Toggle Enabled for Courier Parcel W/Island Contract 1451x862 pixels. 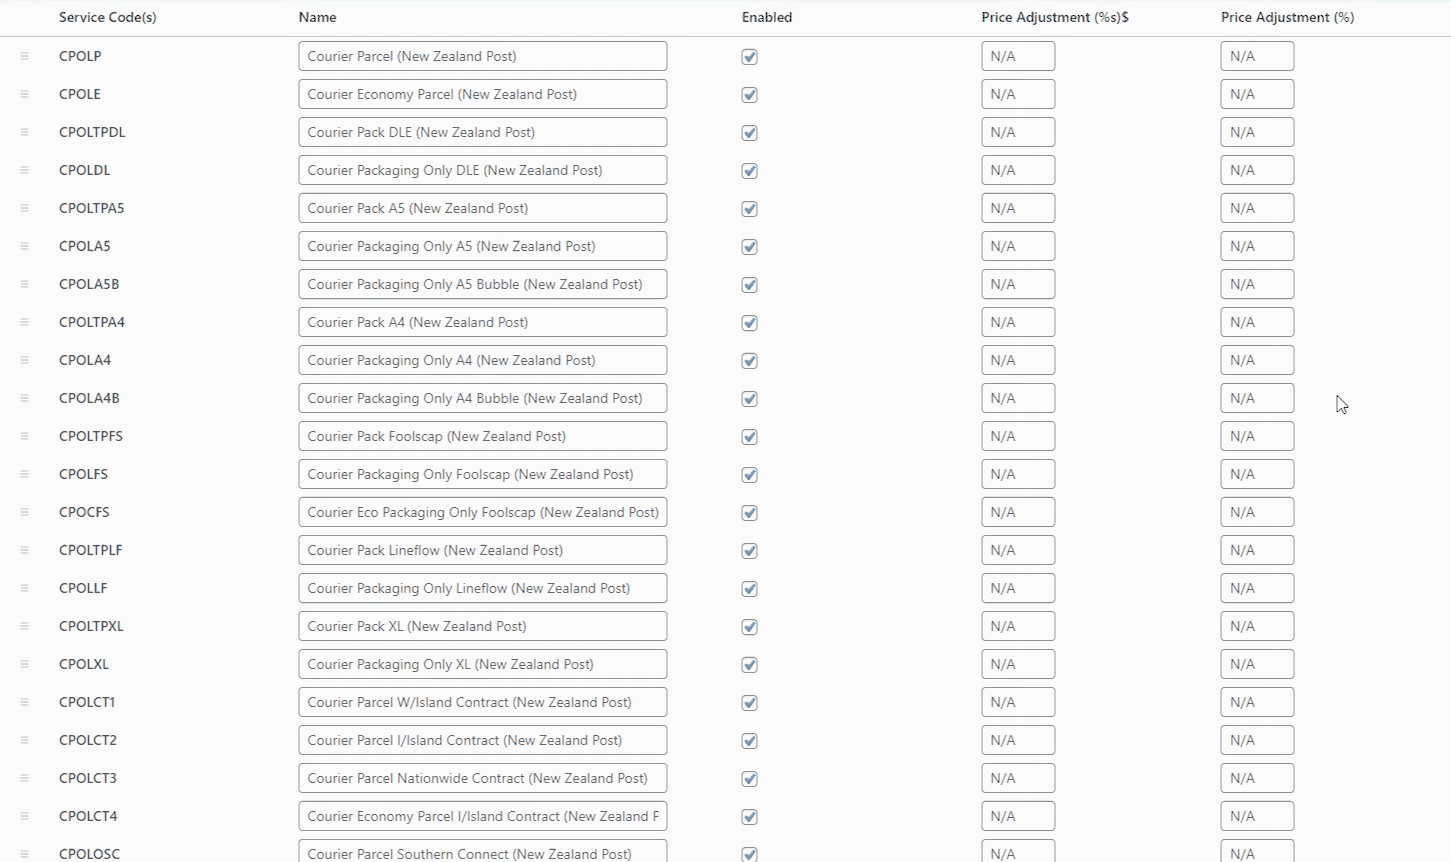(x=749, y=703)
